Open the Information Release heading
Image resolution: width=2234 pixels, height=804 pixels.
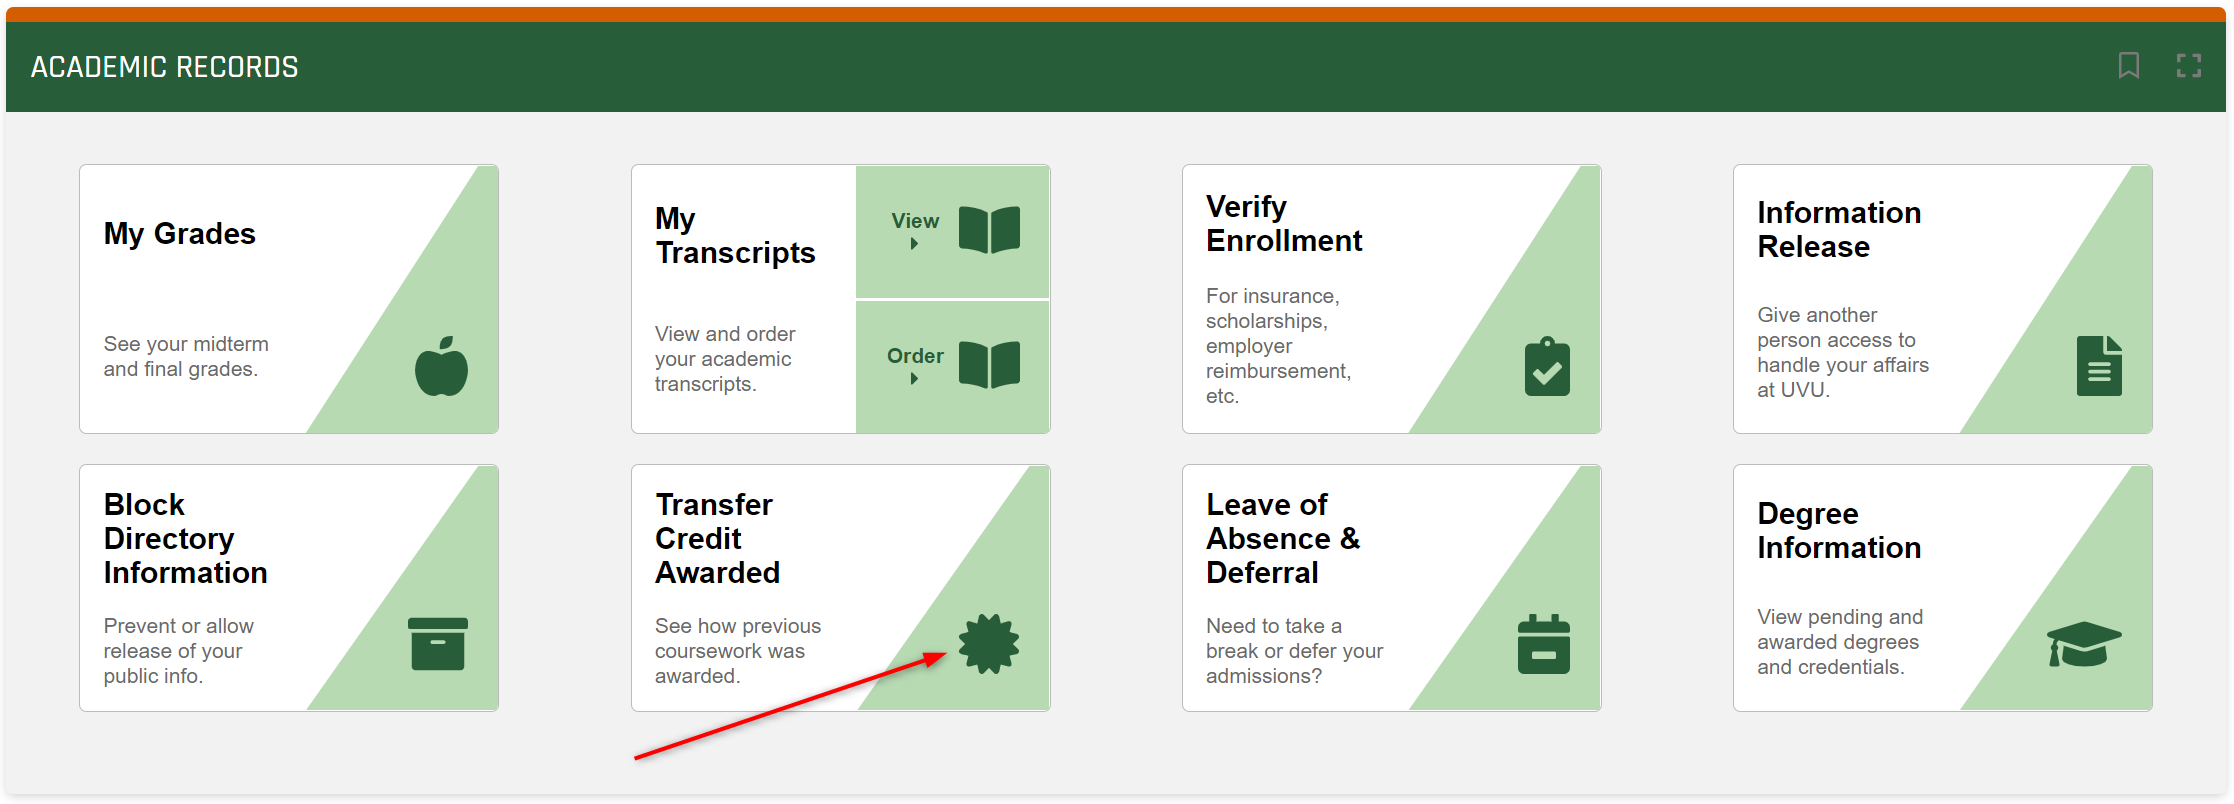click(x=1838, y=230)
